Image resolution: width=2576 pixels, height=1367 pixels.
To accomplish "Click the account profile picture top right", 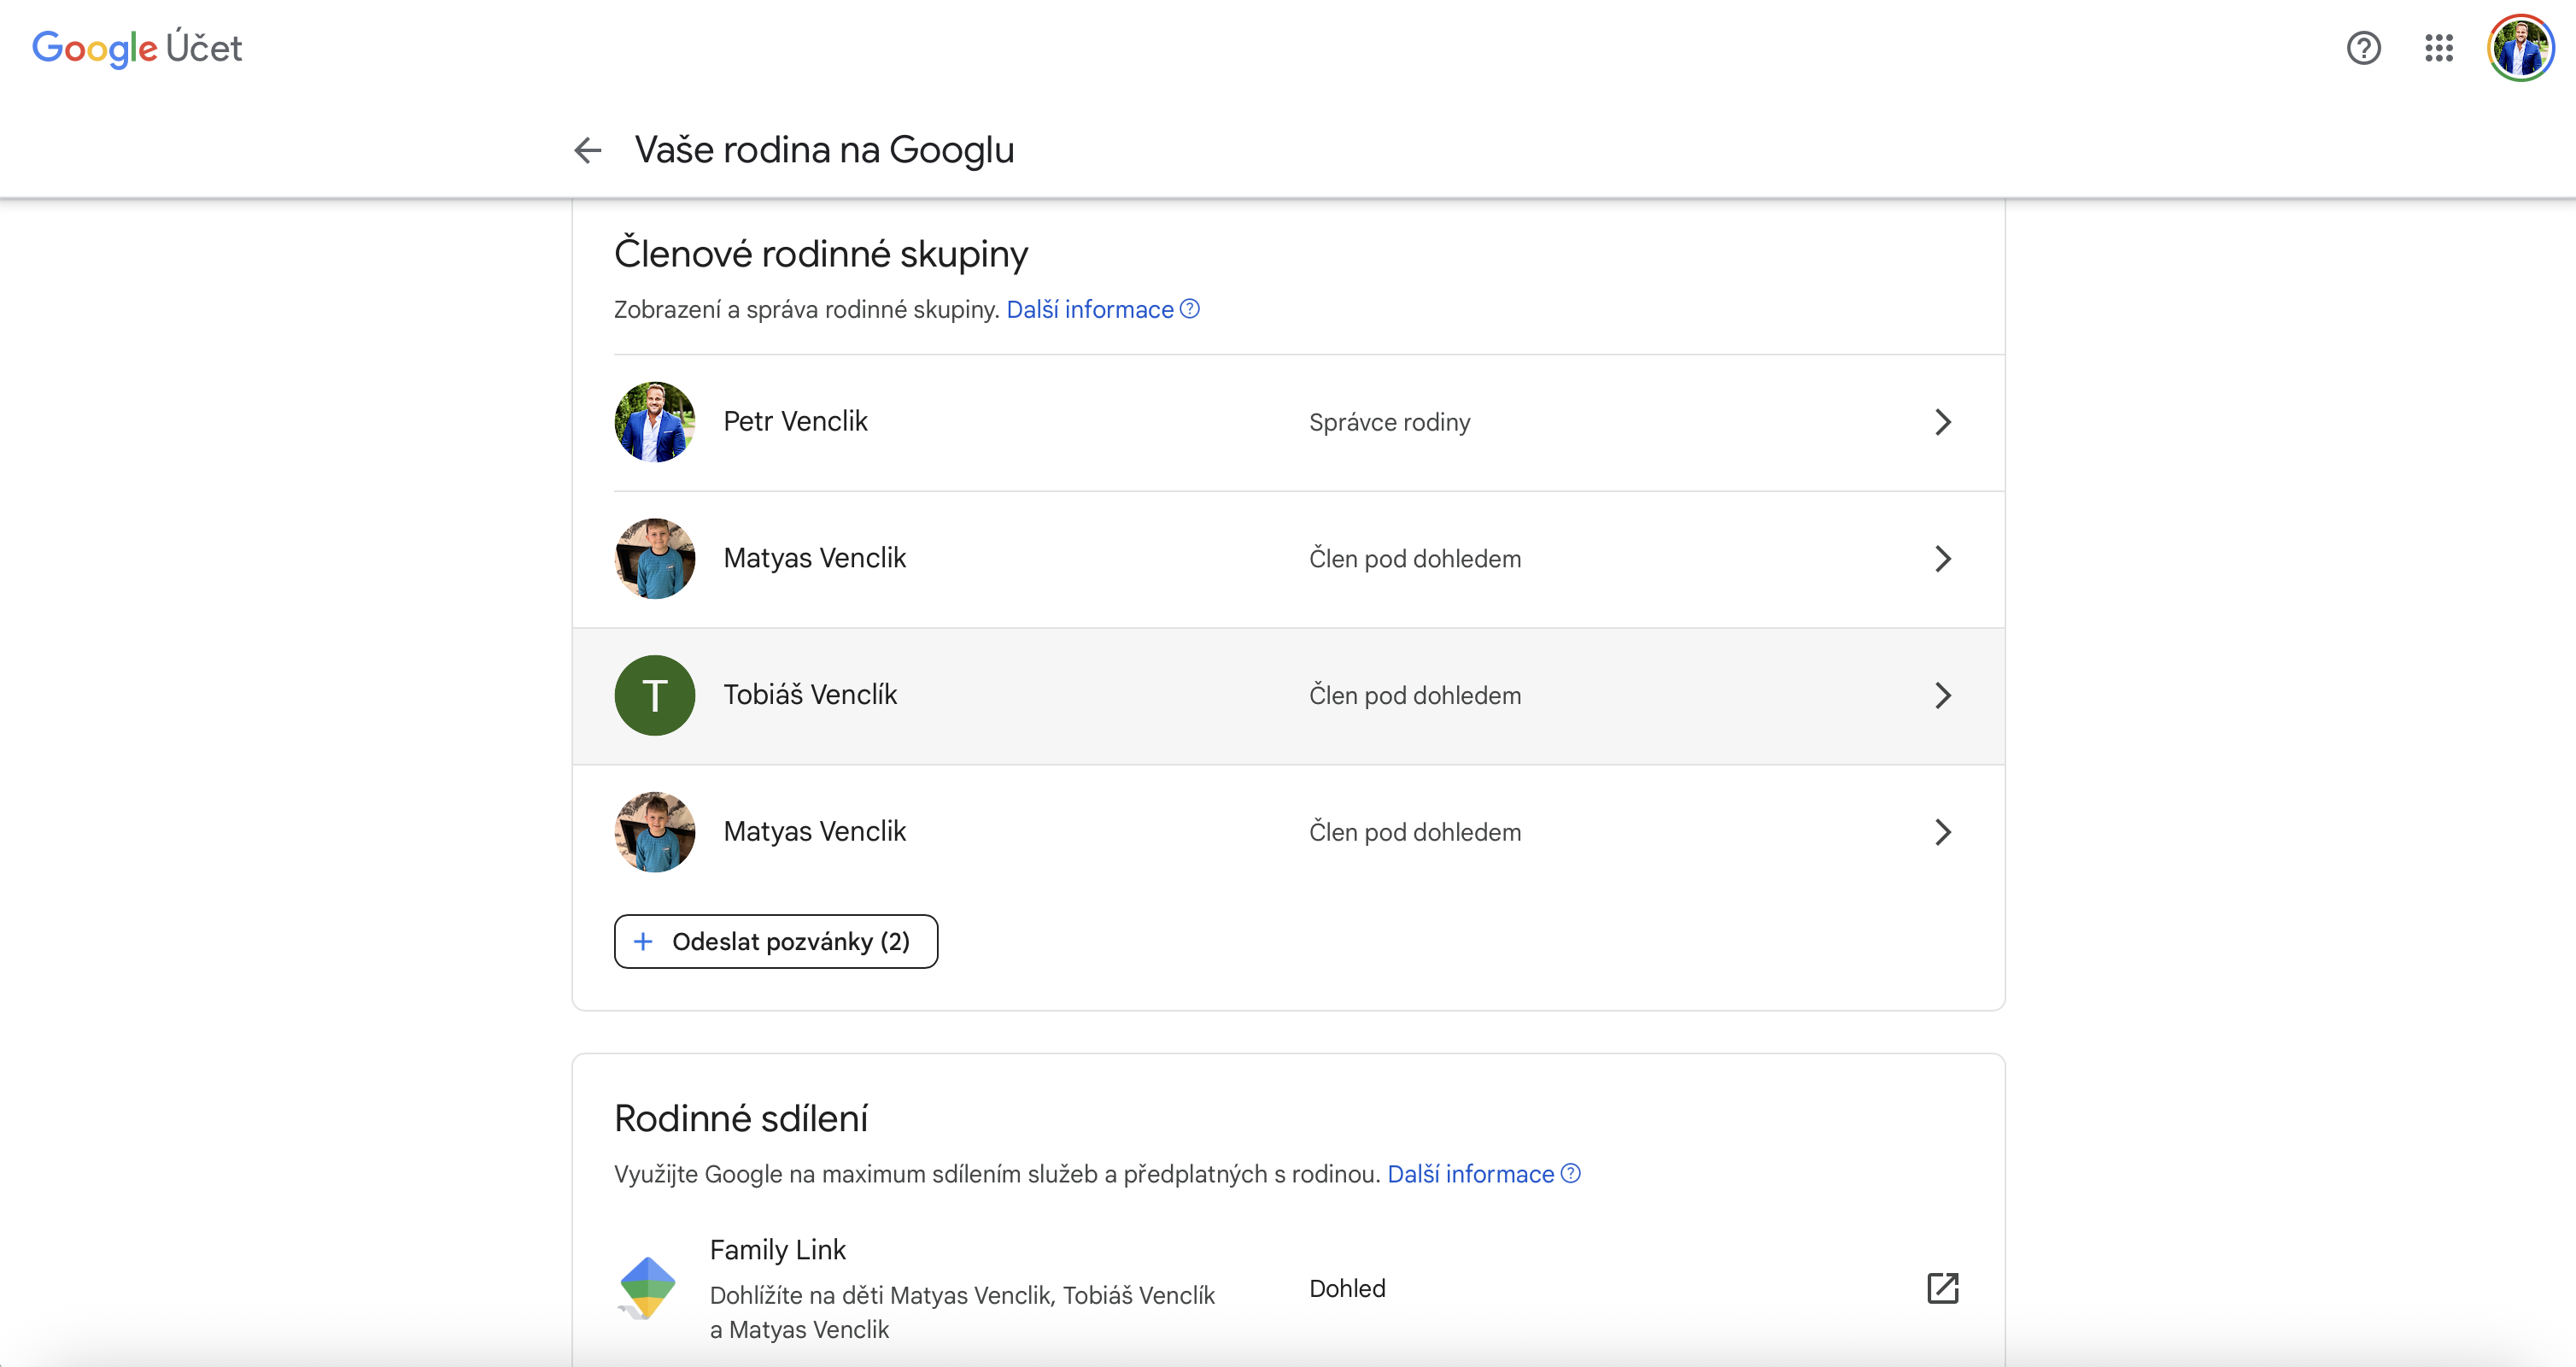I will pyautogui.click(x=2520, y=48).
